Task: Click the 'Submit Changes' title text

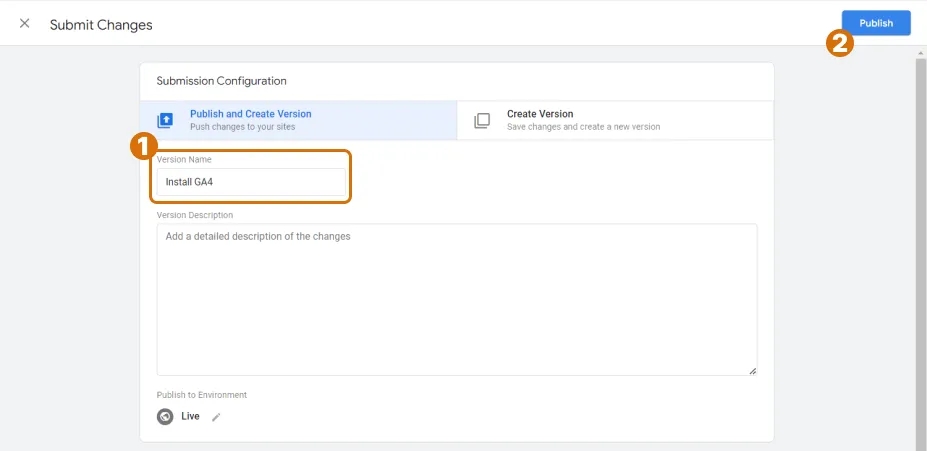Action: coord(101,25)
